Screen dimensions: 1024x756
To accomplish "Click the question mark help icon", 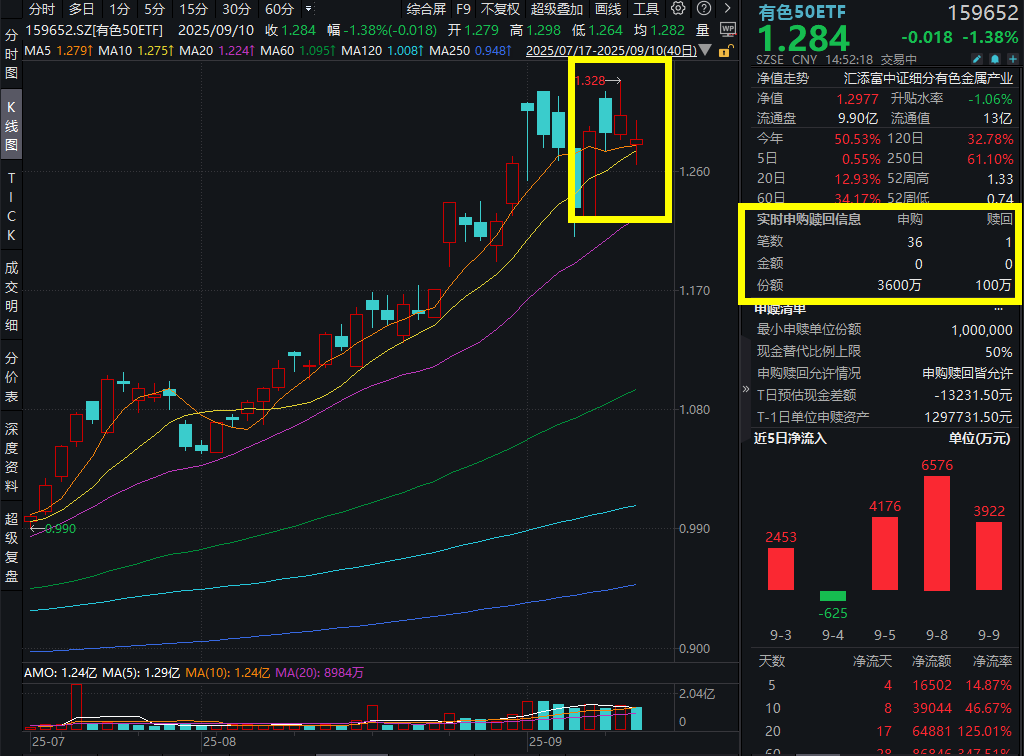I will tap(702, 9).
